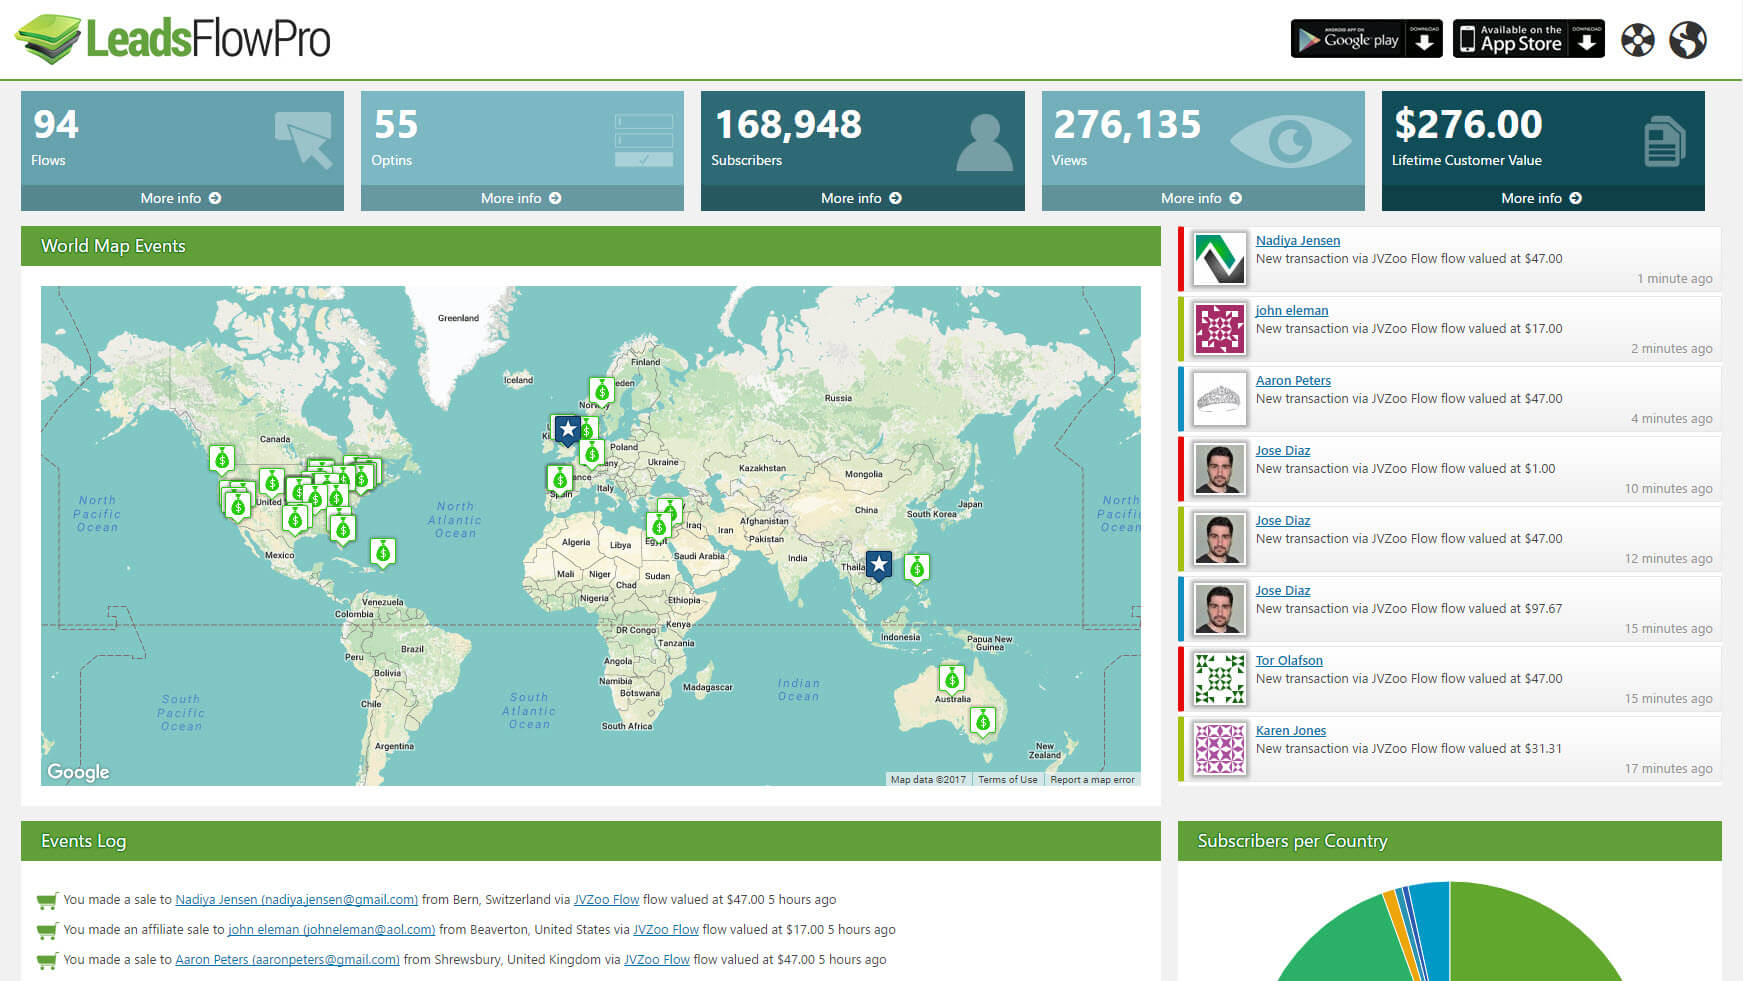This screenshot has height=981, width=1743.
Task: Click the dollar marker east of Thailand
Action: 916,568
